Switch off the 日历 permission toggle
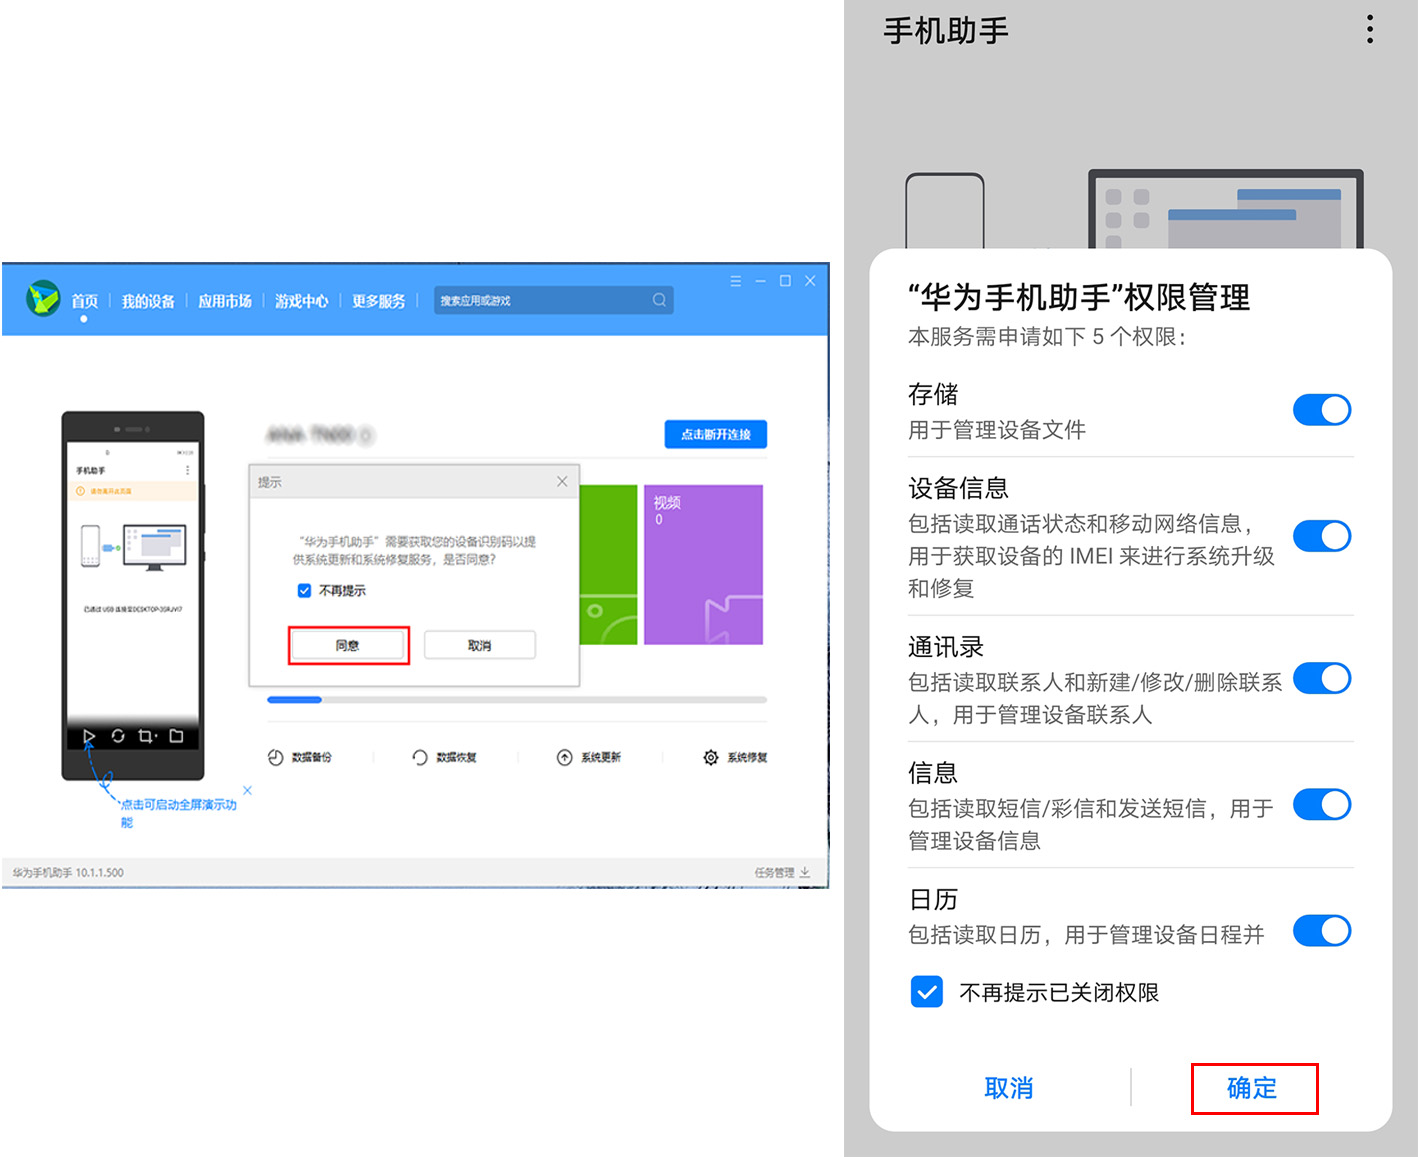 tap(1322, 930)
